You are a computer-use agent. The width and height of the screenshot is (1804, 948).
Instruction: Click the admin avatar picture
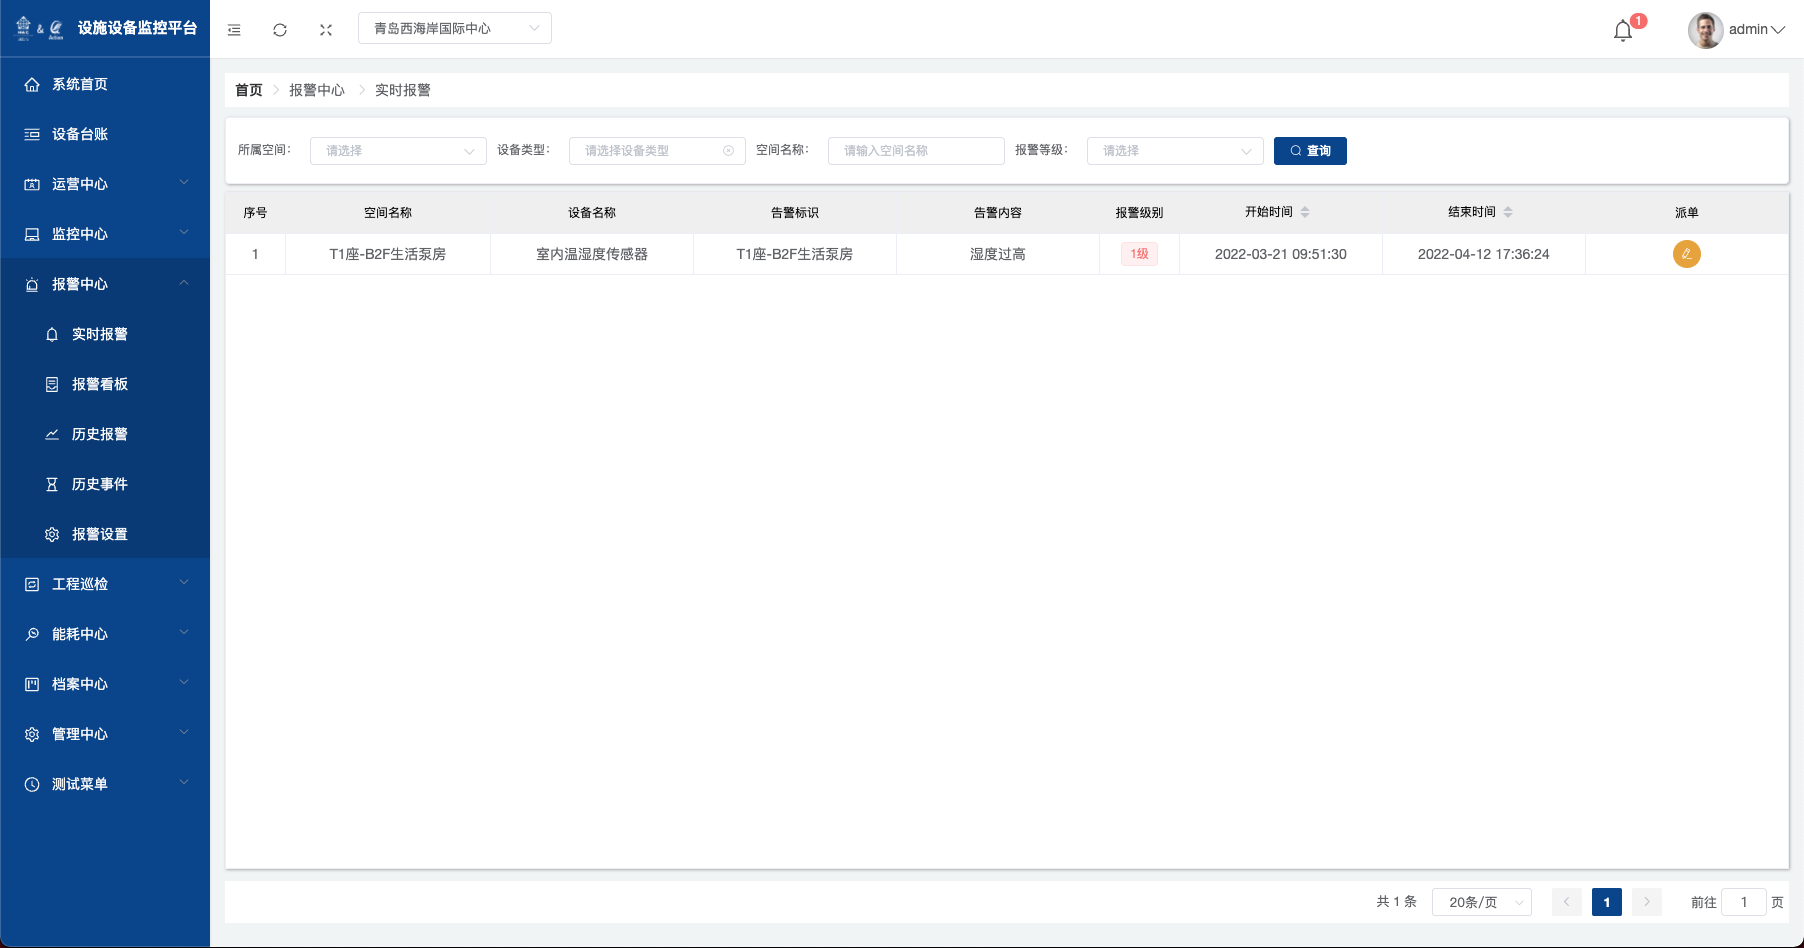click(x=1705, y=30)
